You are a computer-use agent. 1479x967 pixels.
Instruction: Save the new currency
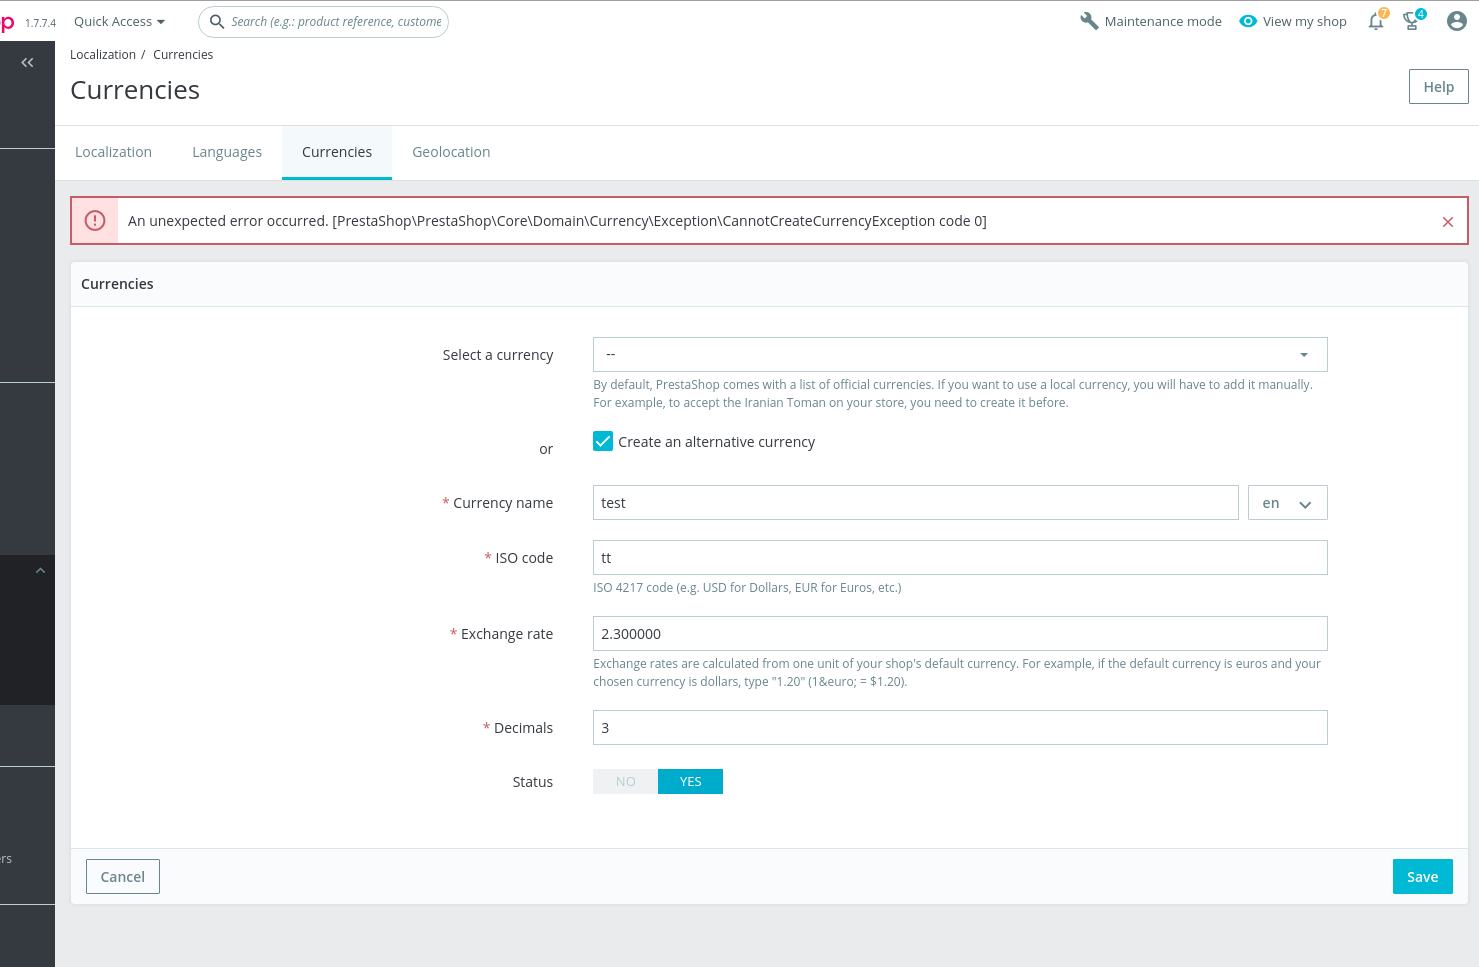click(1422, 876)
